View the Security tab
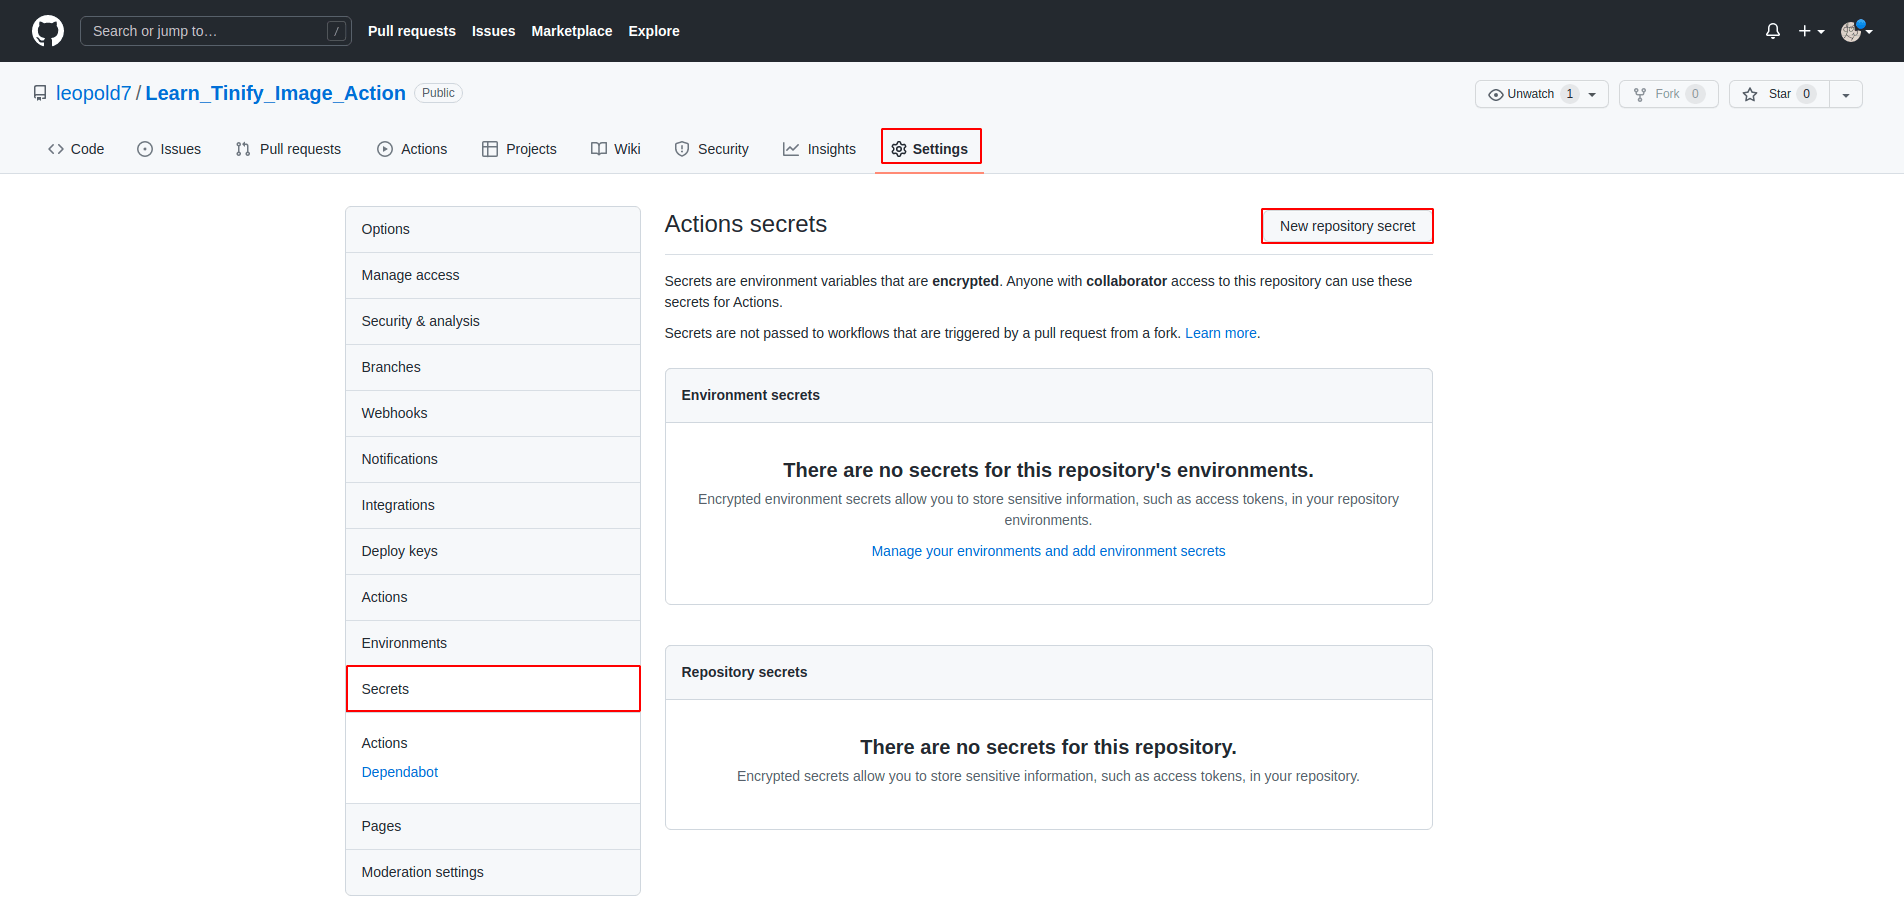Viewport: 1904px width, 920px height. 711,149
